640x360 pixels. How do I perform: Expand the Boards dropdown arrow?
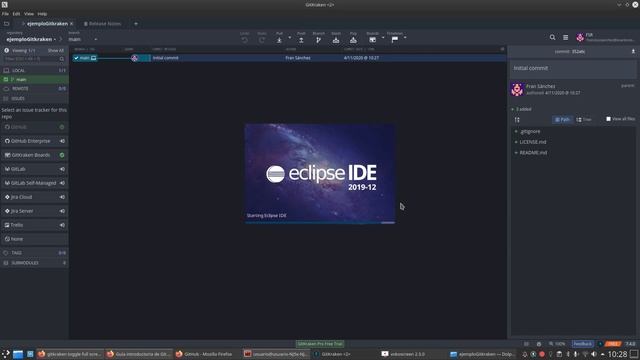[383, 38]
